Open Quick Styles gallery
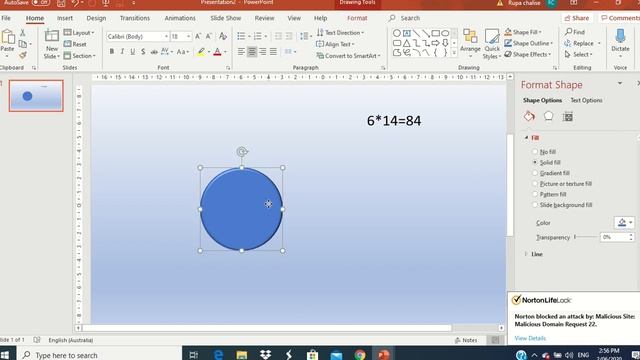Image resolution: width=640 pixels, height=360 pixels. point(492,43)
